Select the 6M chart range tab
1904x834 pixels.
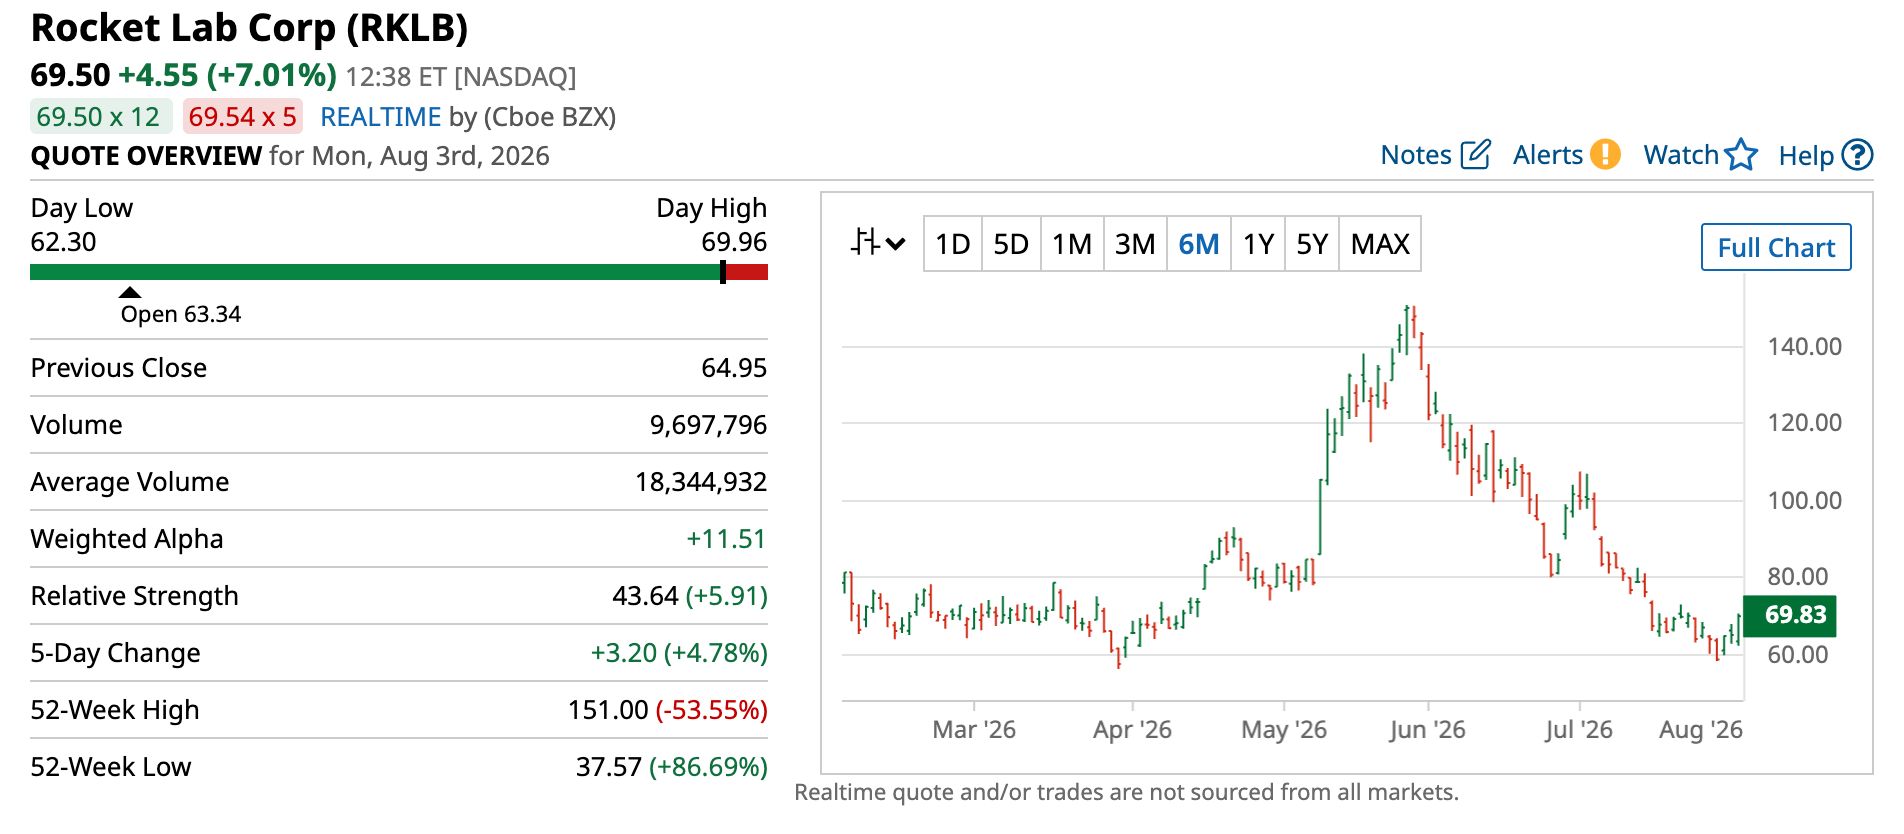click(x=1199, y=244)
